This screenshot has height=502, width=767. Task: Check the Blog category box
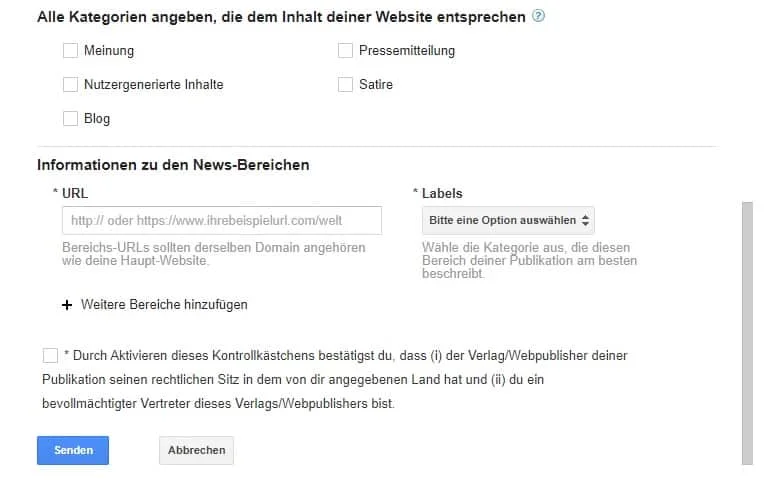[70, 118]
